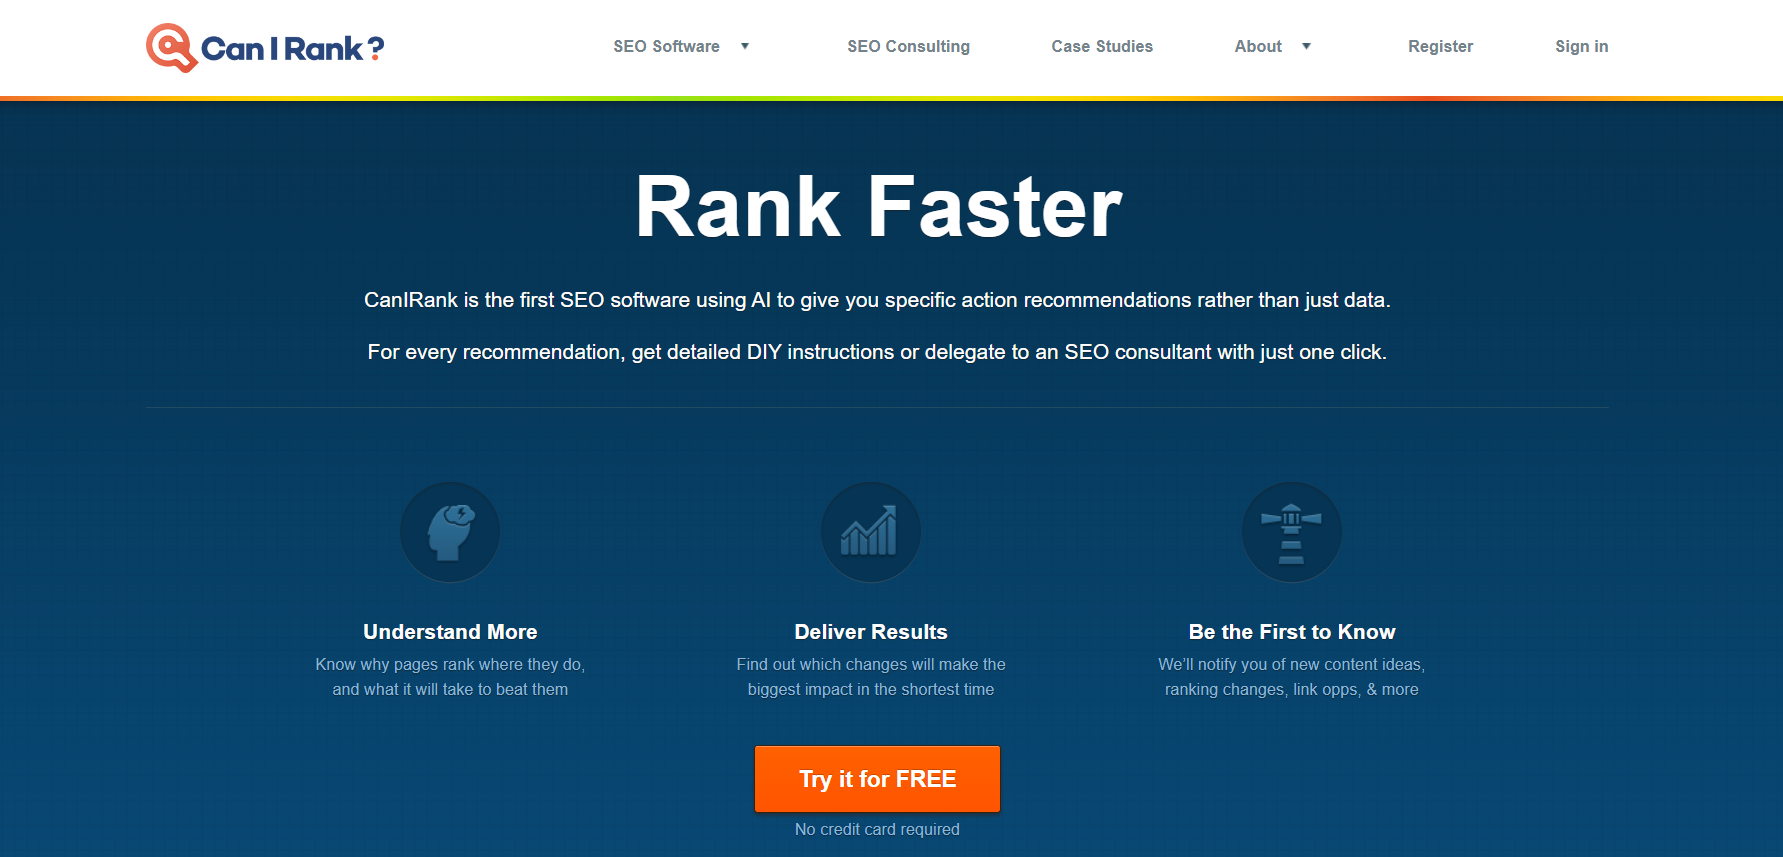Image resolution: width=1783 pixels, height=857 pixels.
Task: Click text "and what it will take to beat them"
Action: point(450,689)
